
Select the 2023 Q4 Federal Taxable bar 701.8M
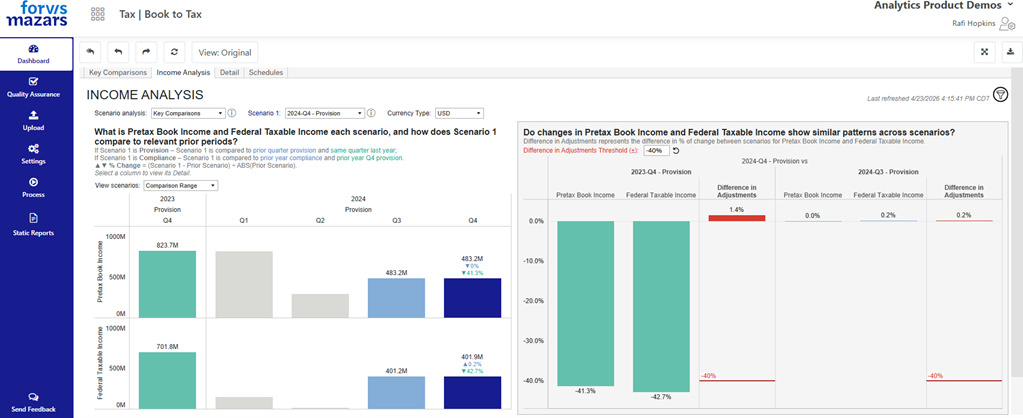168,380
